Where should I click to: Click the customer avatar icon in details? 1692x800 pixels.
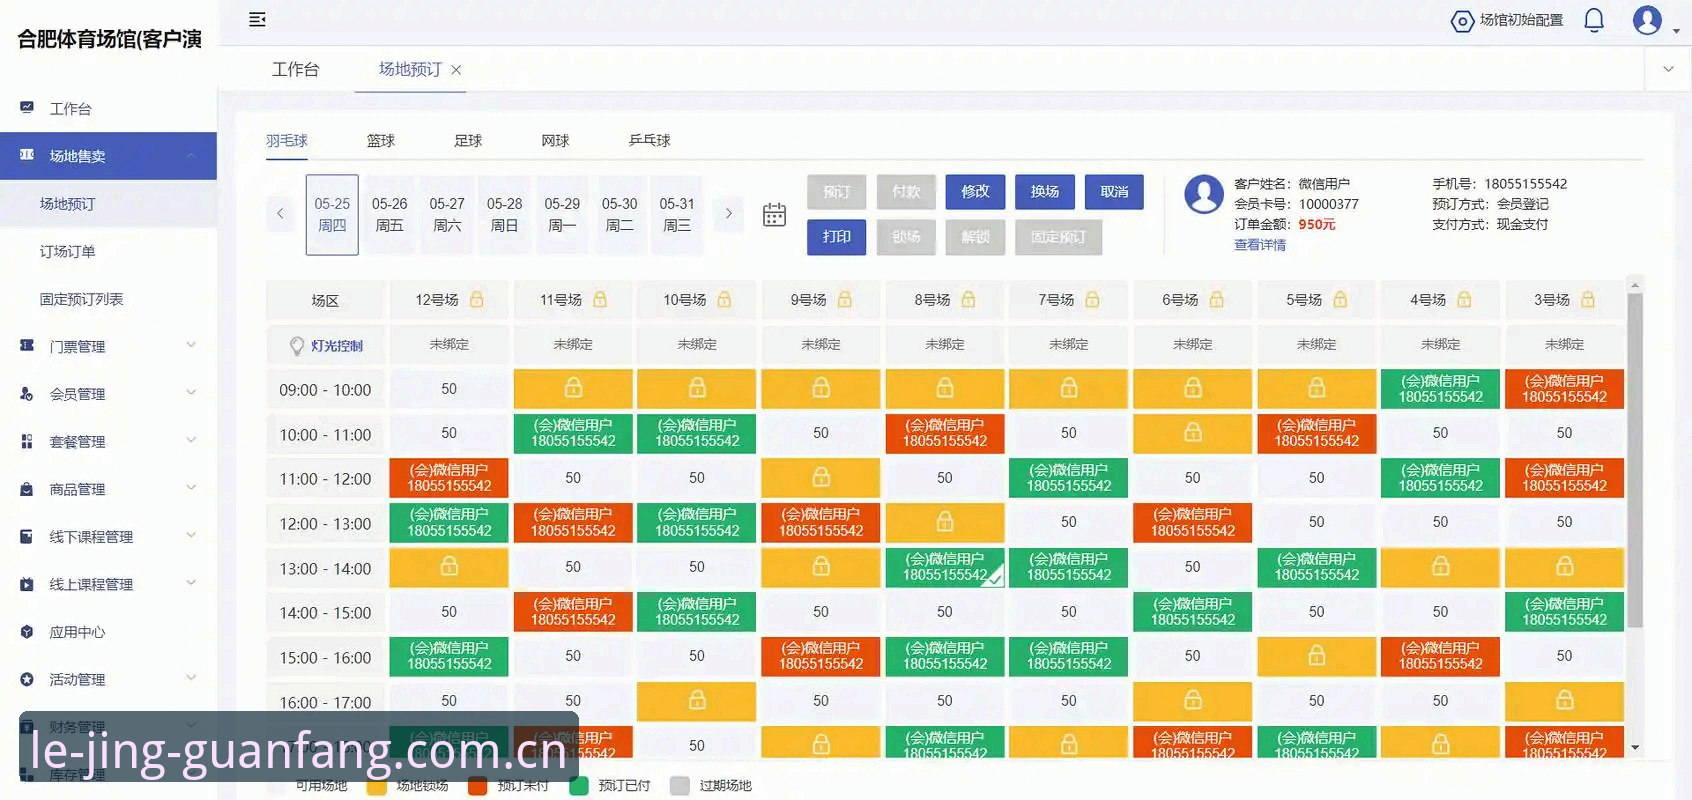point(1204,194)
